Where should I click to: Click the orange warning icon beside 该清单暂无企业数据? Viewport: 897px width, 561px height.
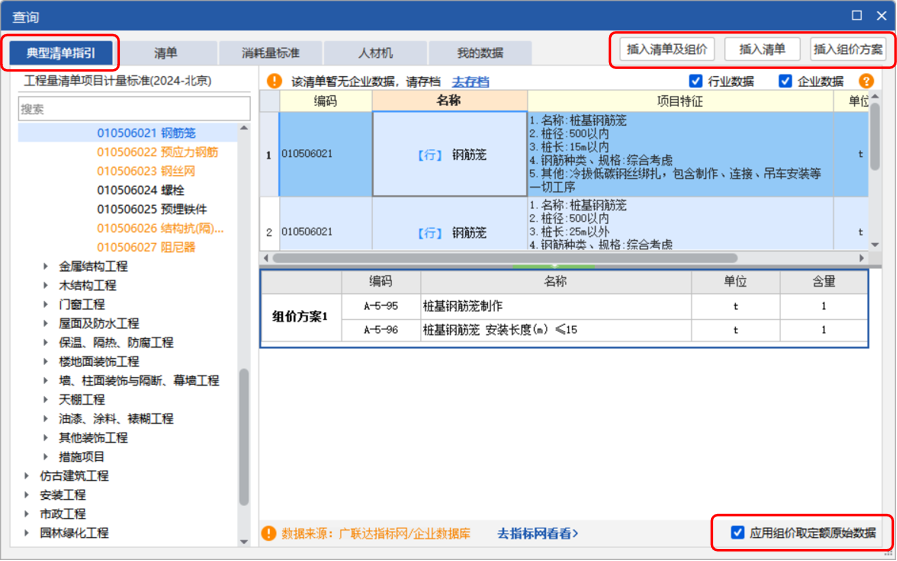point(274,81)
